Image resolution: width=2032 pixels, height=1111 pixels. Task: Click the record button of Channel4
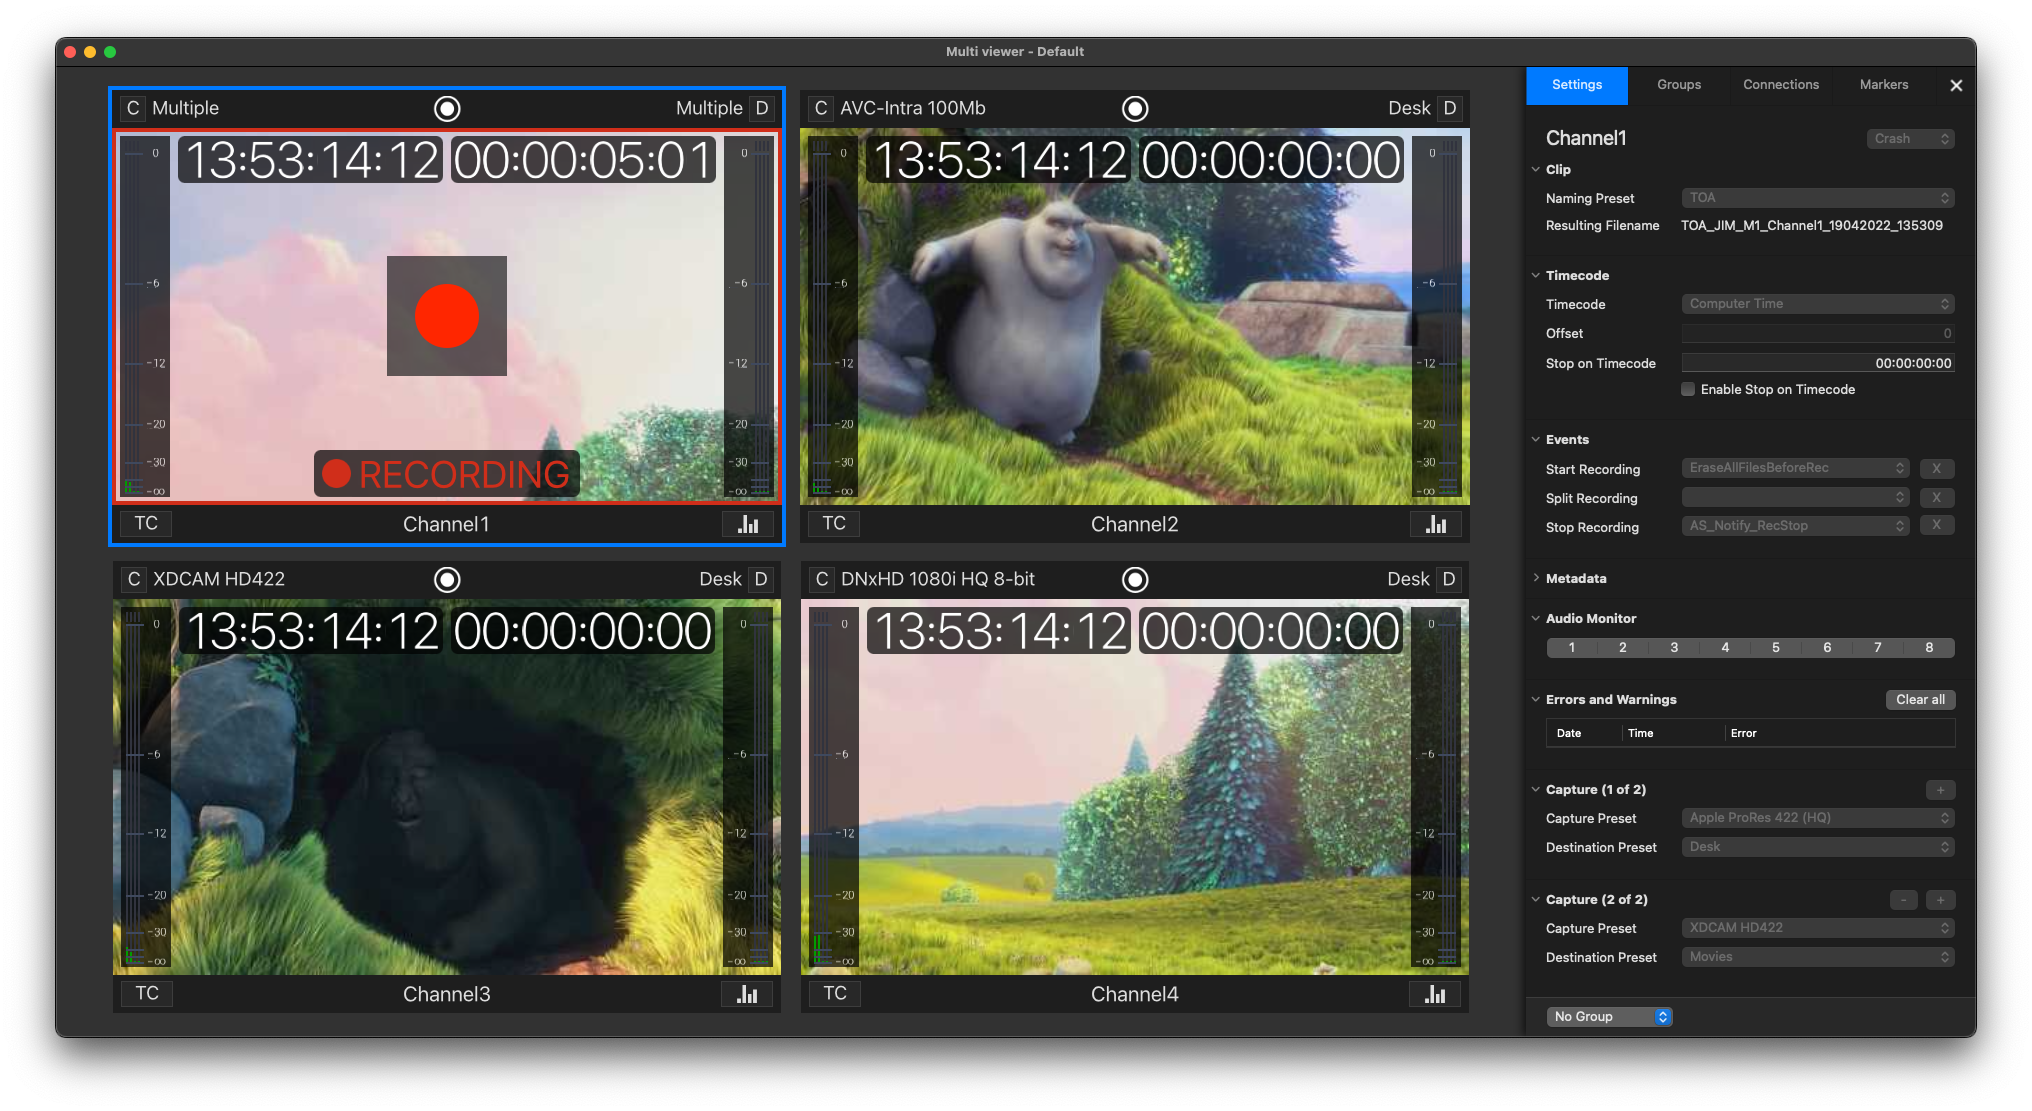click(1135, 579)
